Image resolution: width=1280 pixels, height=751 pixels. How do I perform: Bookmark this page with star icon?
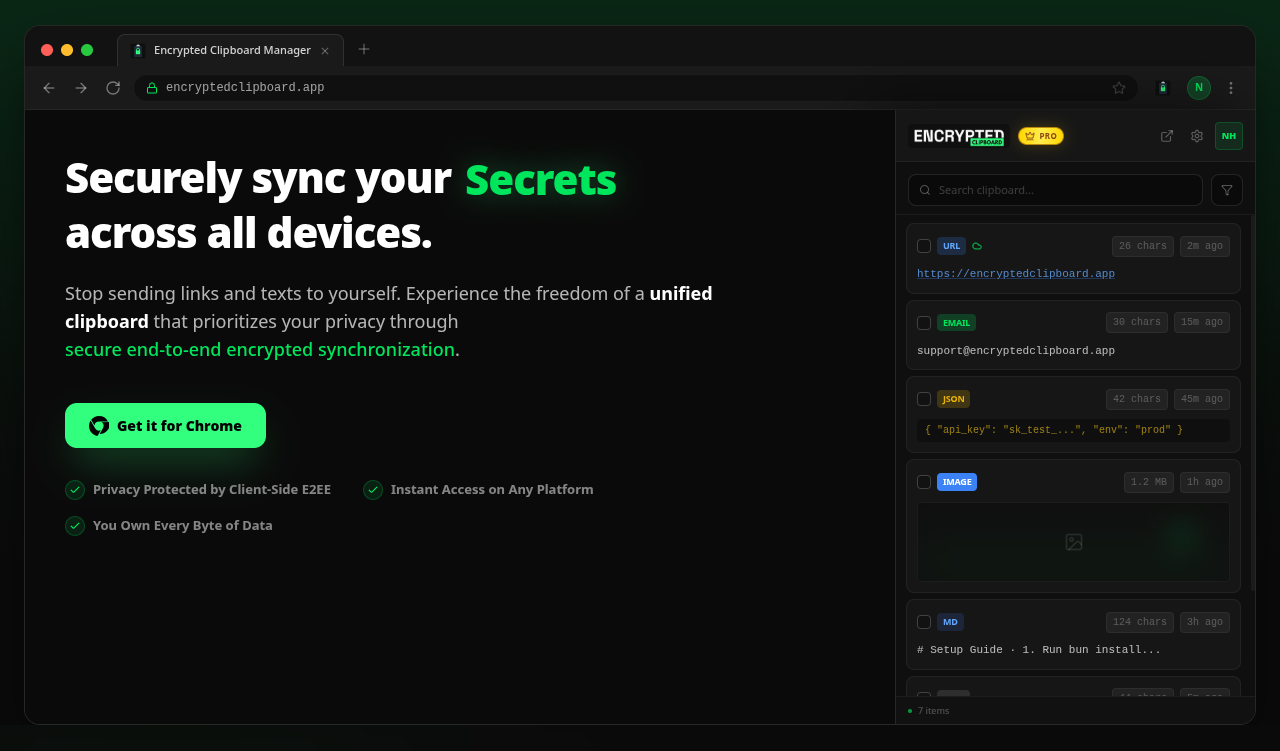pos(1118,88)
